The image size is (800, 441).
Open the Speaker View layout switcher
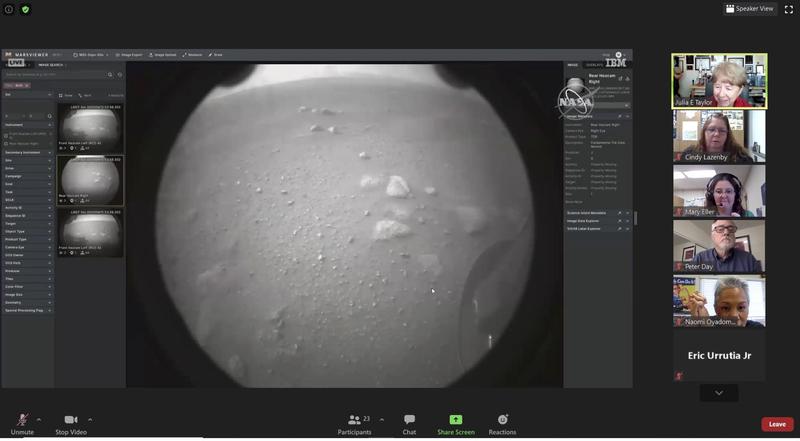click(749, 9)
